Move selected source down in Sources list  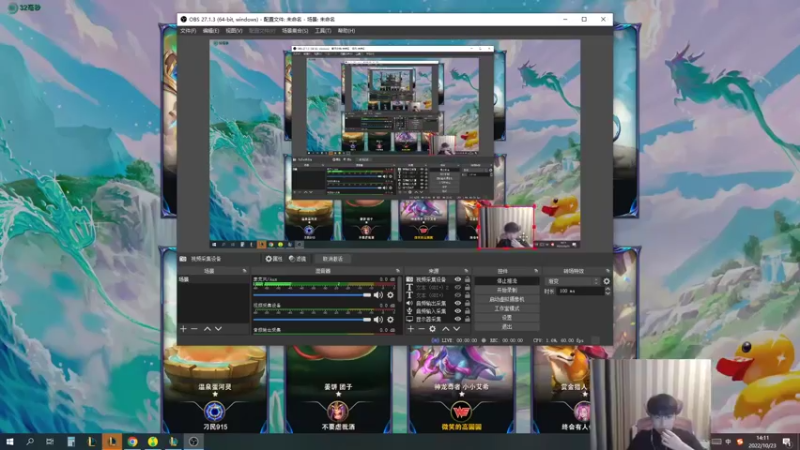[457, 329]
